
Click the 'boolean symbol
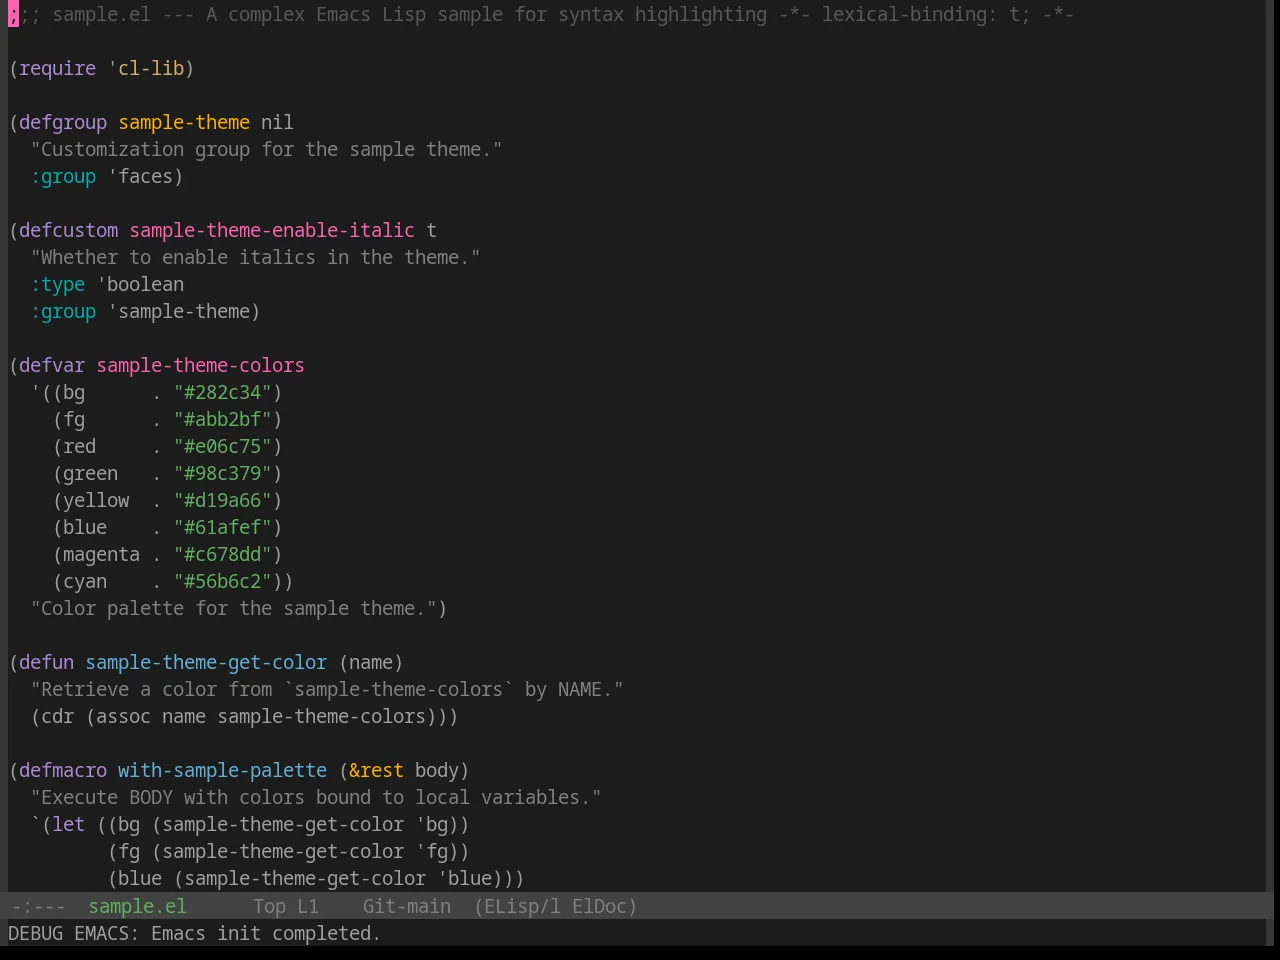[x=140, y=284]
